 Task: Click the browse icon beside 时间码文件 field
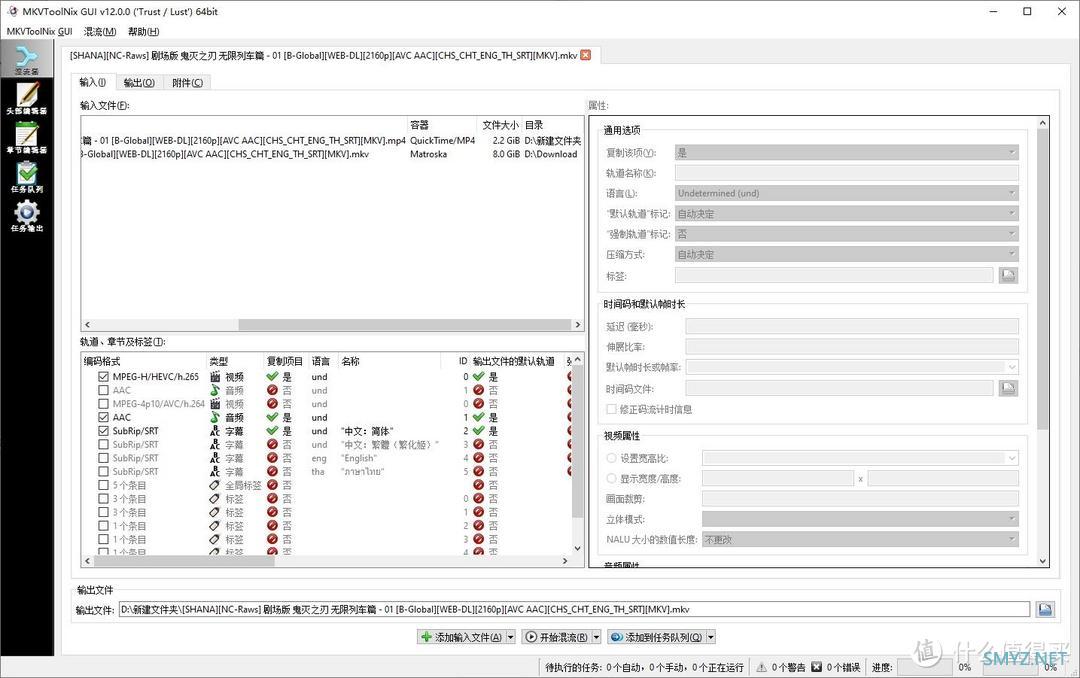(1008, 388)
